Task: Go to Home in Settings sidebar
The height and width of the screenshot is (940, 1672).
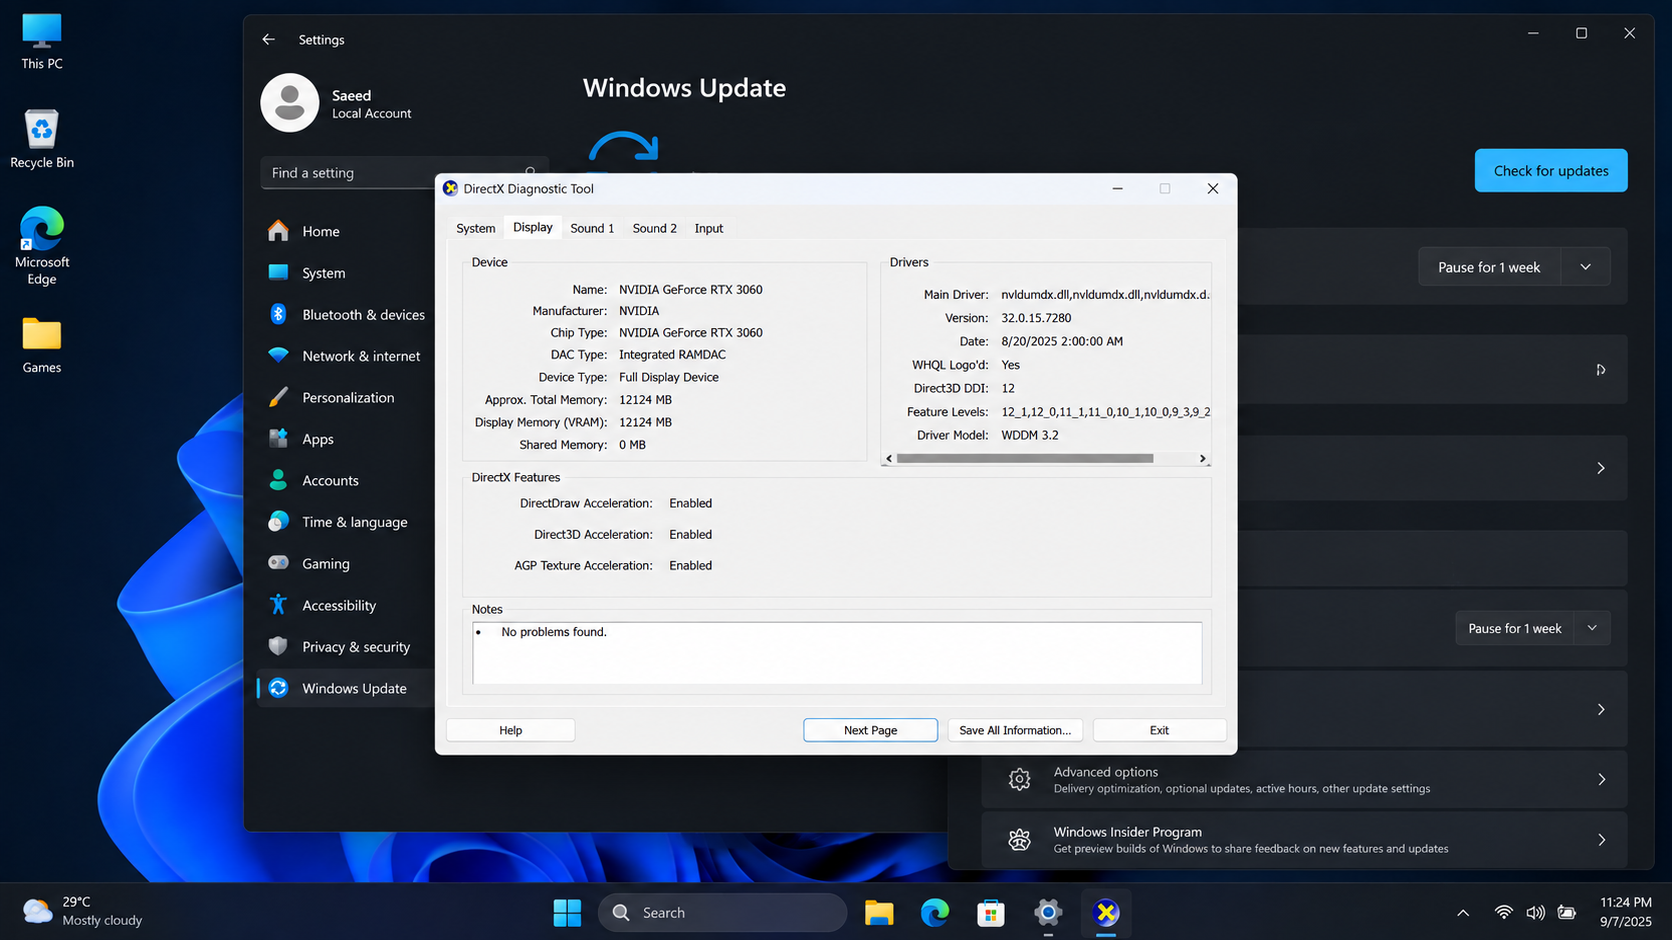Action: pyautogui.click(x=346, y=231)
